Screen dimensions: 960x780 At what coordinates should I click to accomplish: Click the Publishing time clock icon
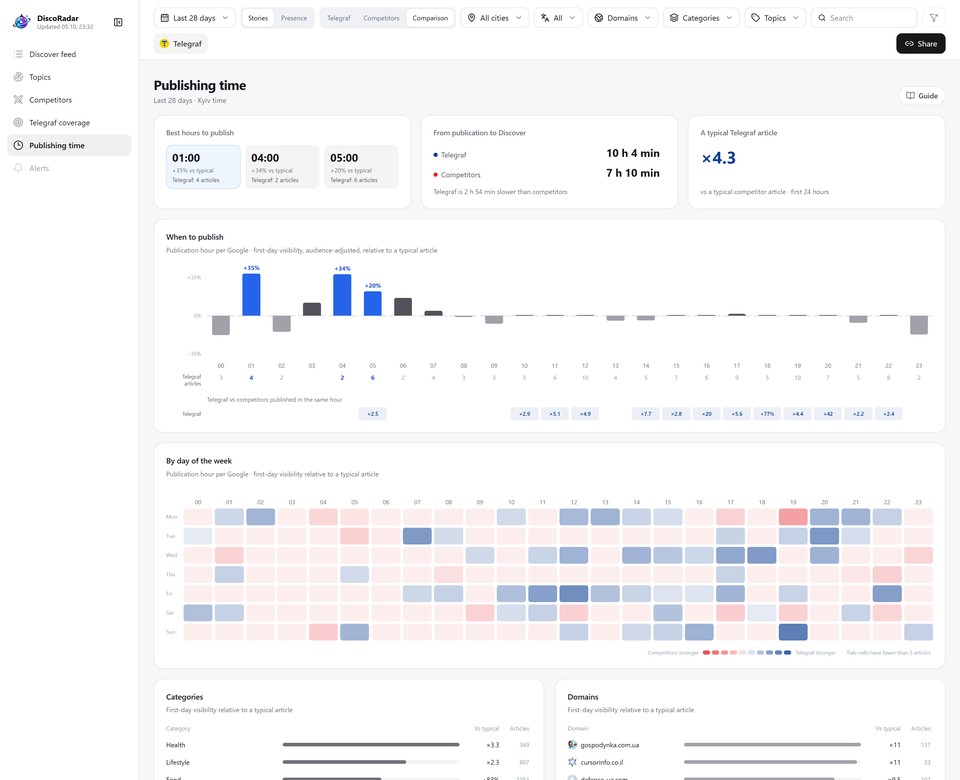18,145
